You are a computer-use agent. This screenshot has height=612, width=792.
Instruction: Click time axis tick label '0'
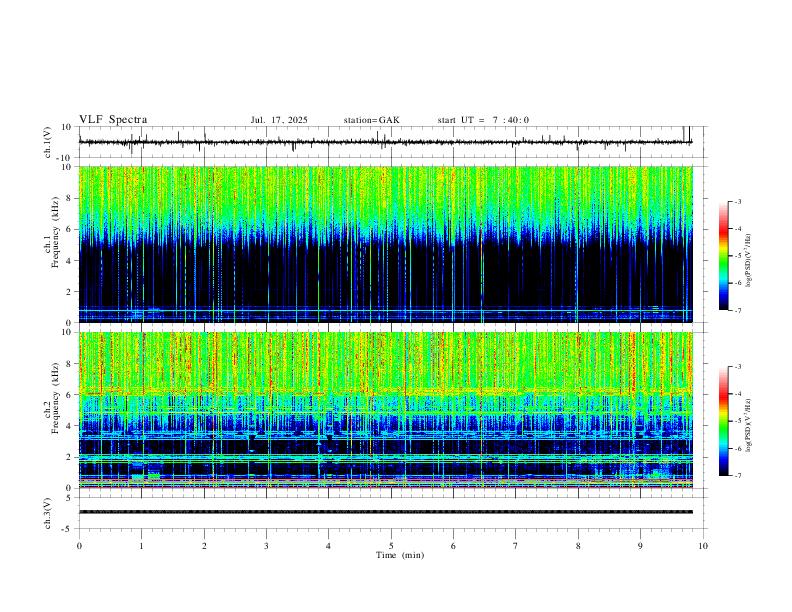coord(79,546)
